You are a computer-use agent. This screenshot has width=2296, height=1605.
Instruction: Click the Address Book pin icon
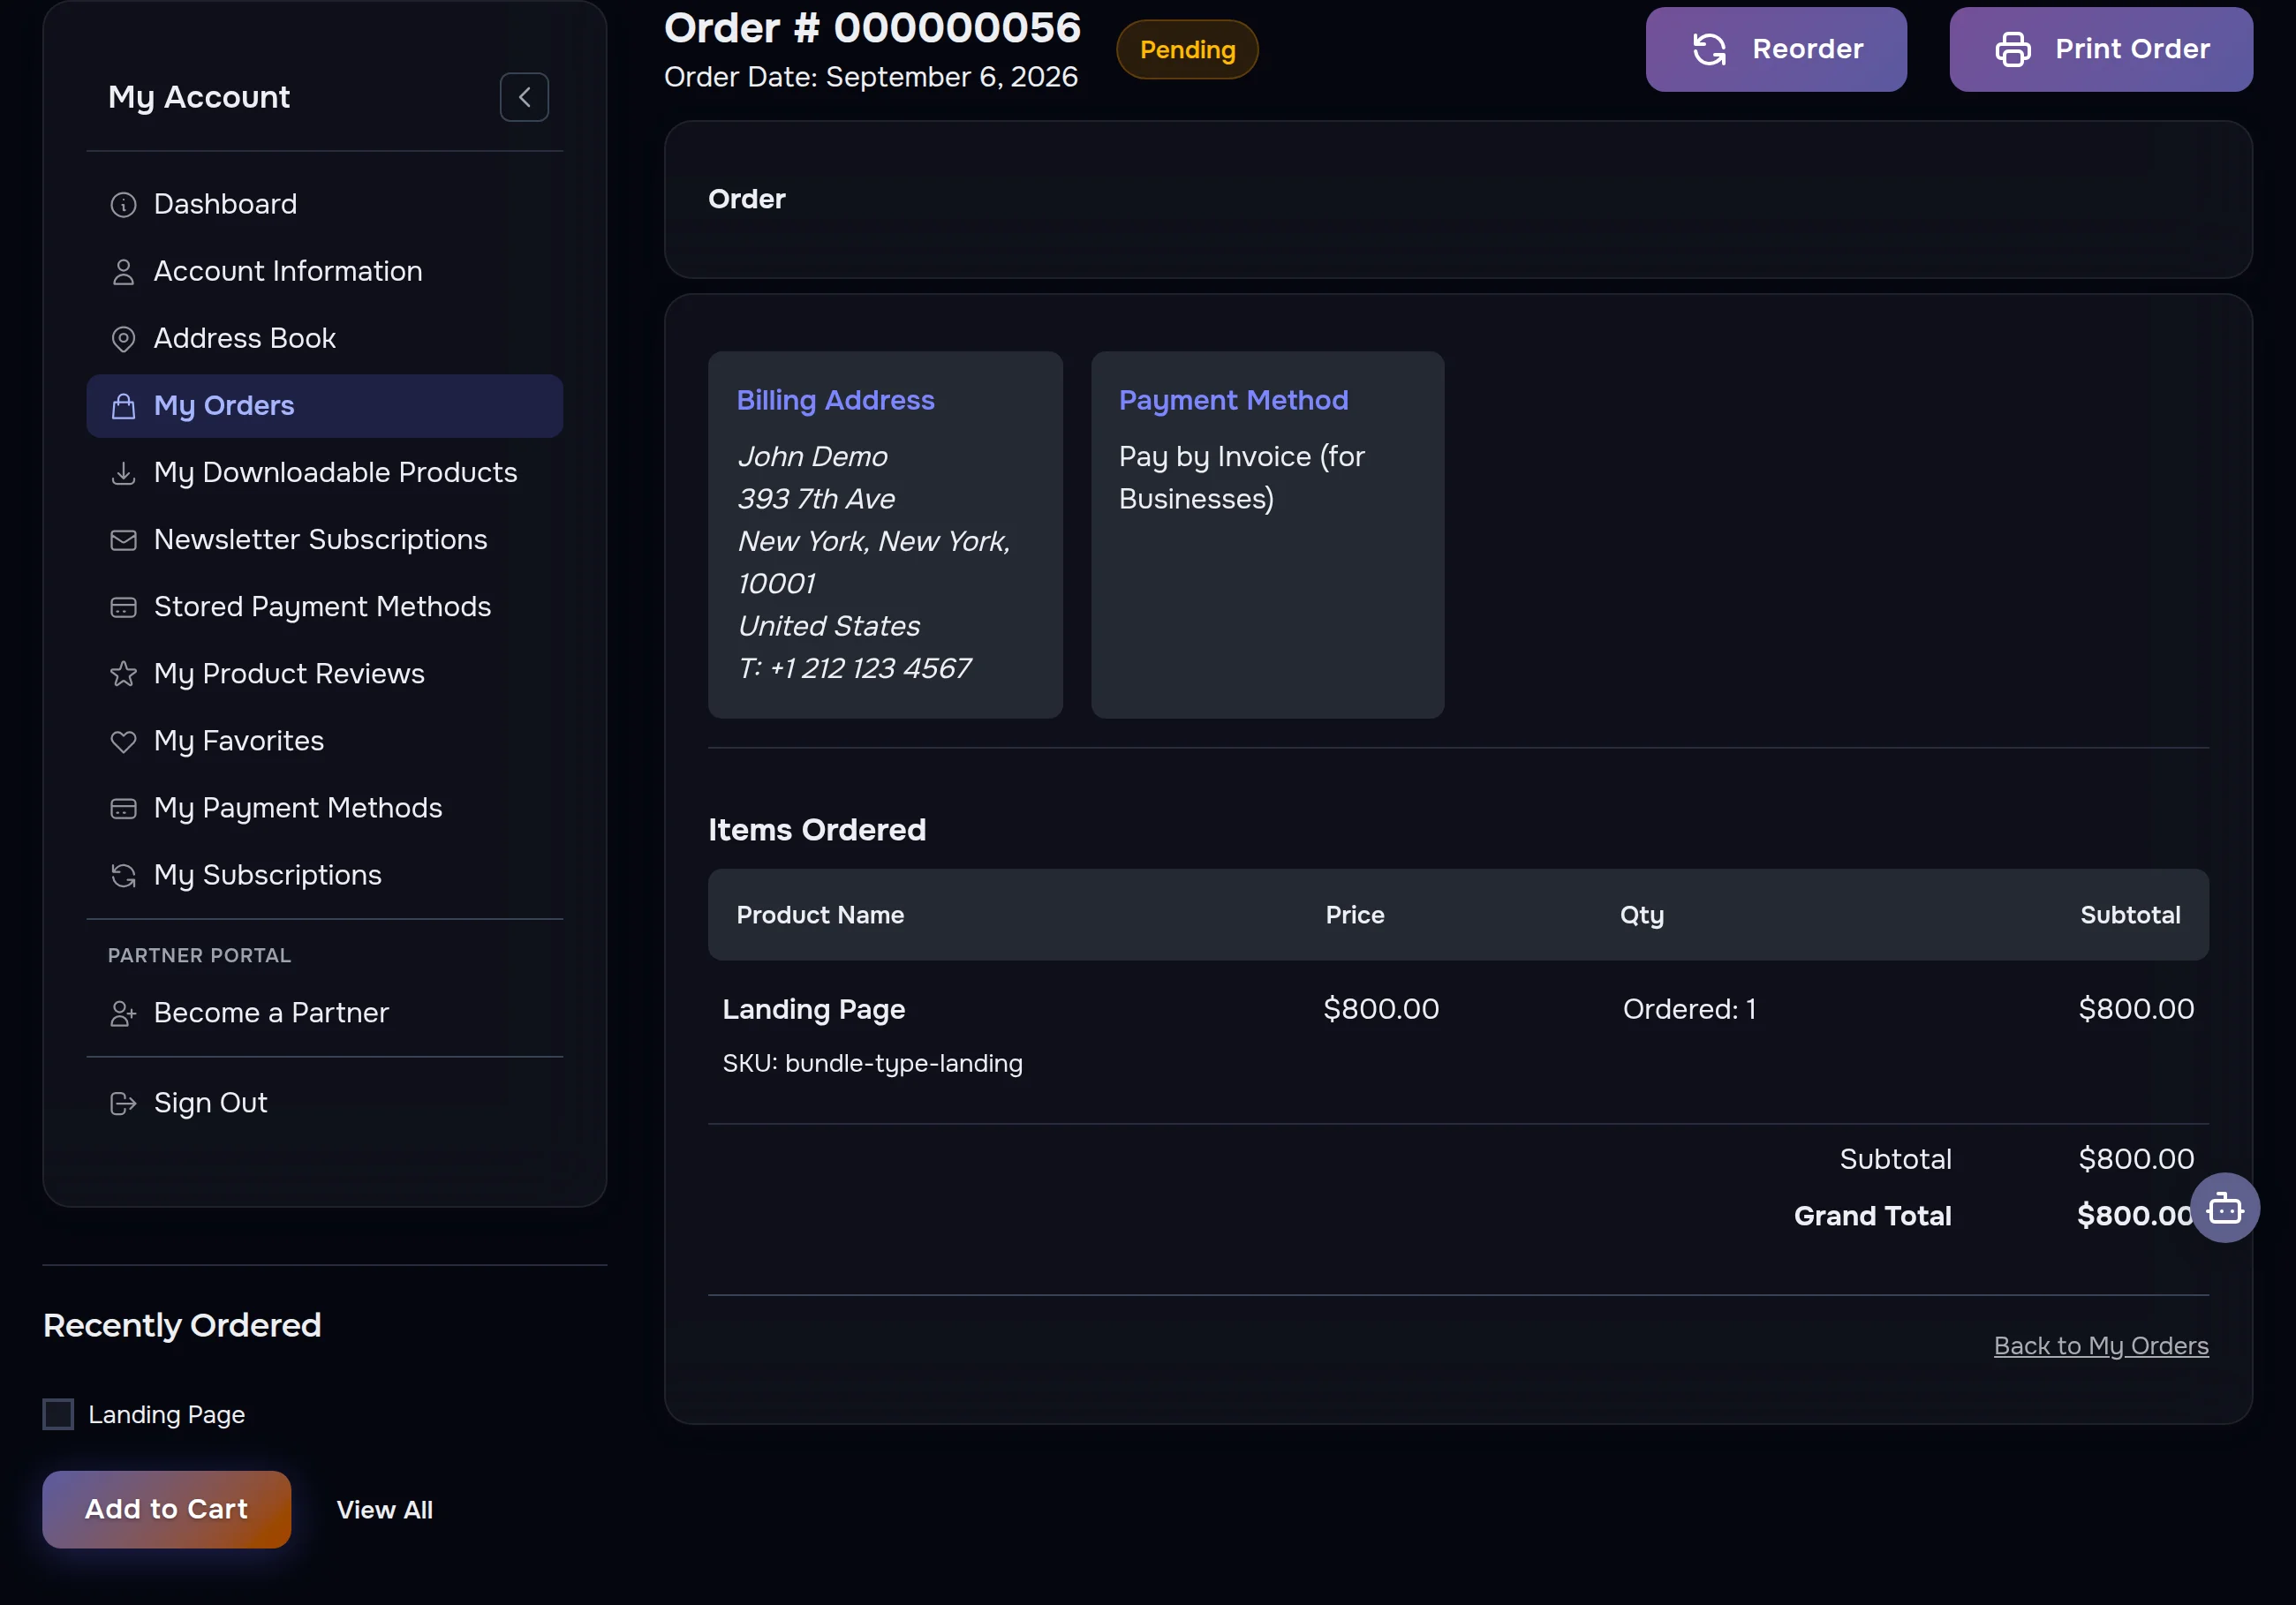point(123,339)
